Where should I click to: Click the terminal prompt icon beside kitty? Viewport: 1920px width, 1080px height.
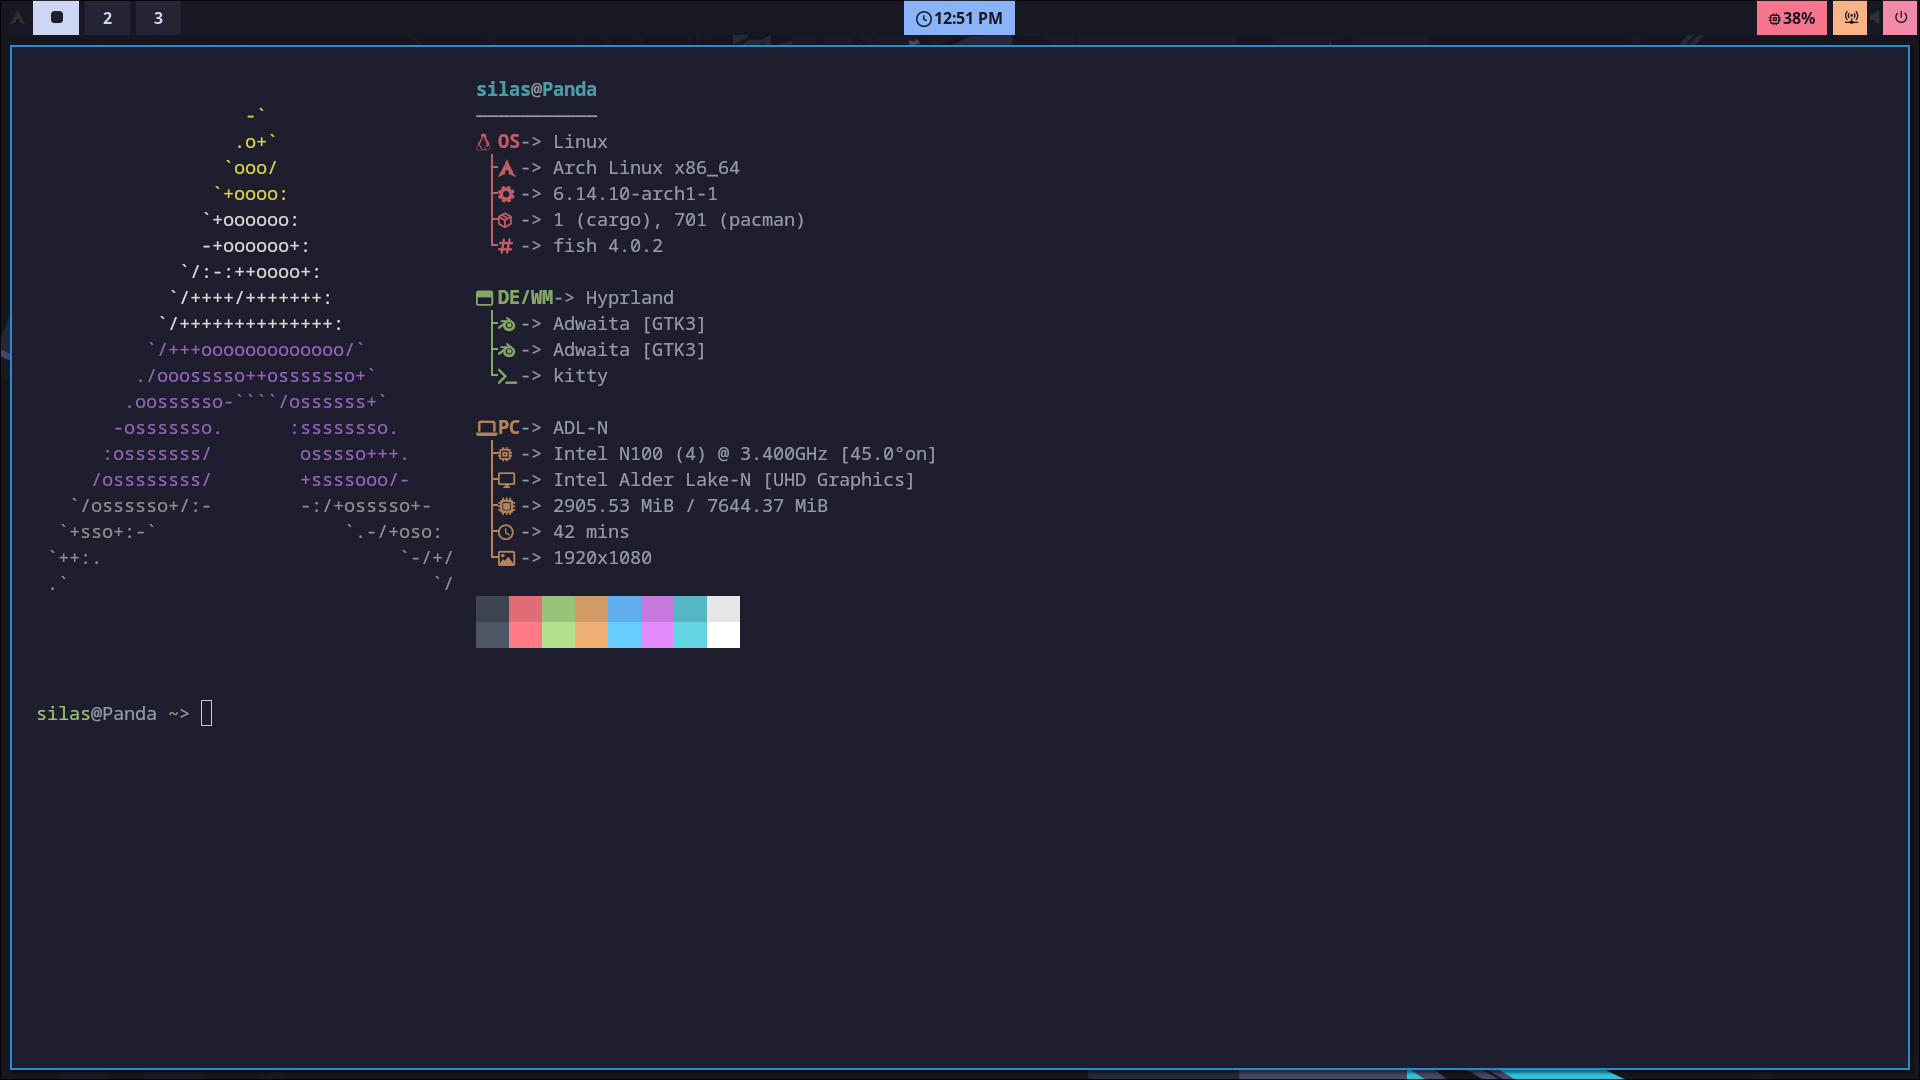tap(506, 376)
